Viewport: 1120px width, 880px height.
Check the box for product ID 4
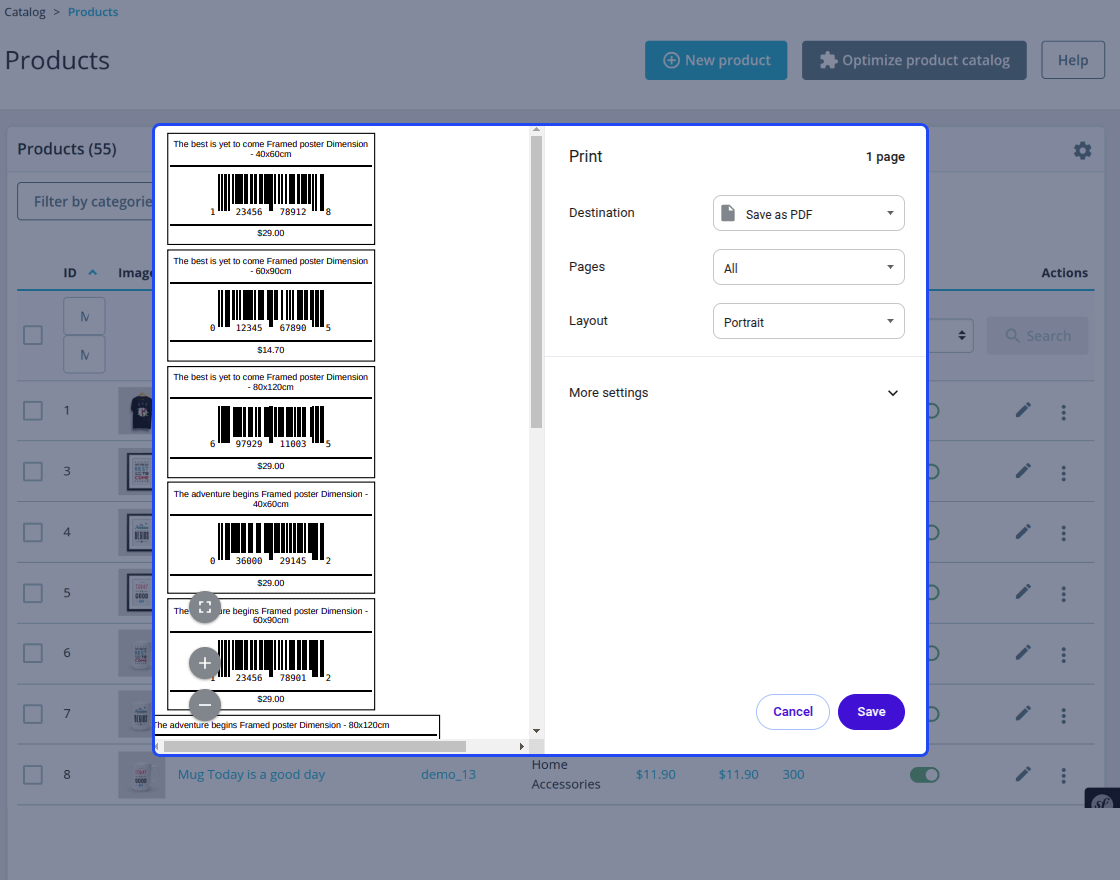click(x=33, y=532)
